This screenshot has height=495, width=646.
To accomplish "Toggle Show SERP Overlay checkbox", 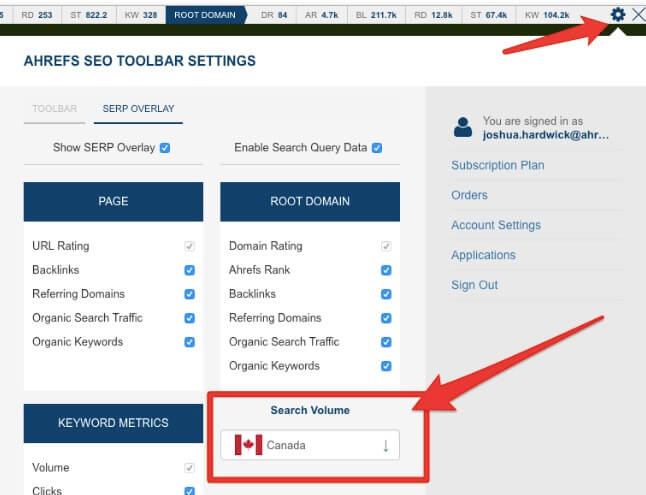I will click(x=165, y=148).
